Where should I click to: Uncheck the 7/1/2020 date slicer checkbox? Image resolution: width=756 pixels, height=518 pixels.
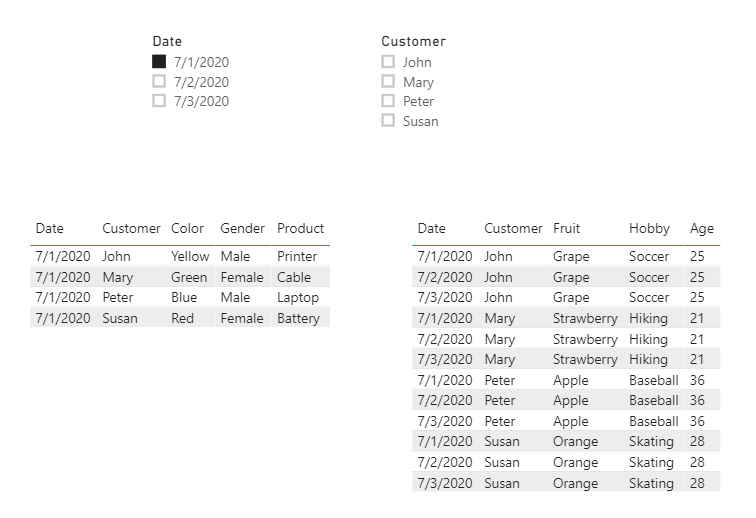coord(159,62)
